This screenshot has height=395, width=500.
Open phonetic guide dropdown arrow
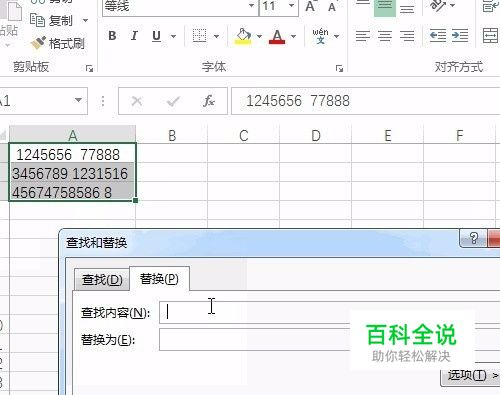click(x=336, y=36)
